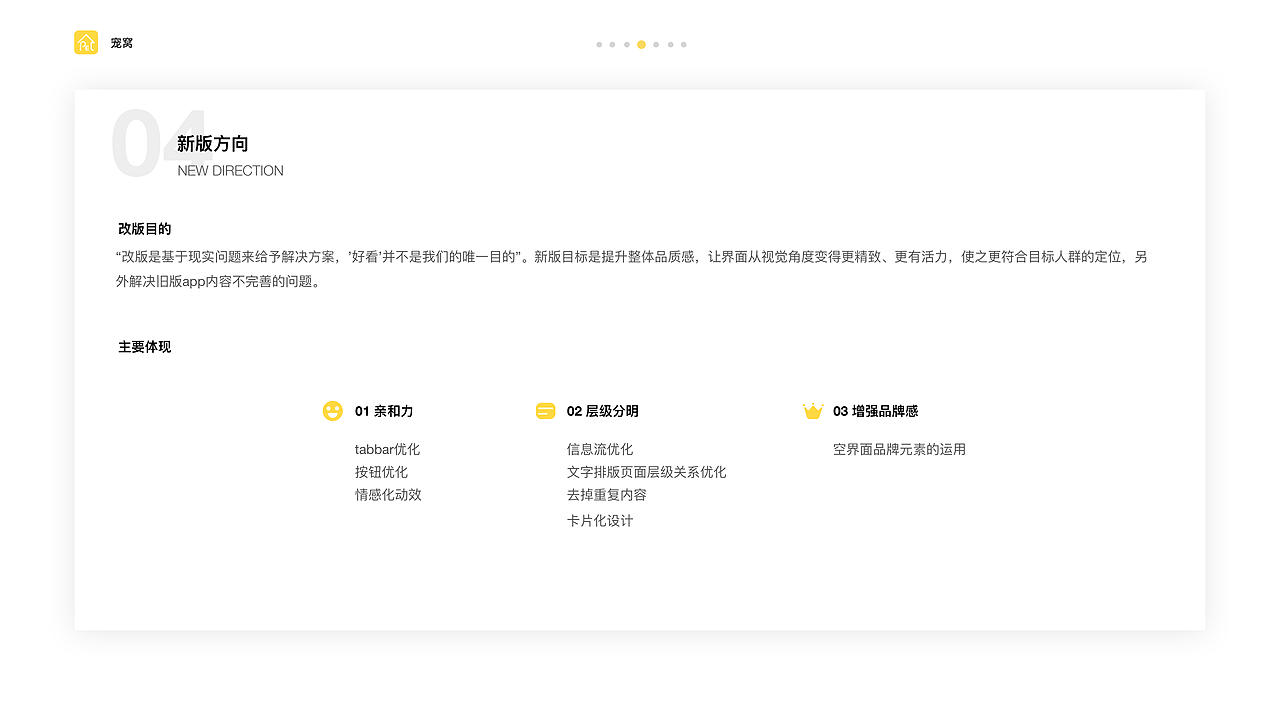Select the 改版目的 section heading
The width and height of the screenshot is (1280, 720).
[143, 228]
